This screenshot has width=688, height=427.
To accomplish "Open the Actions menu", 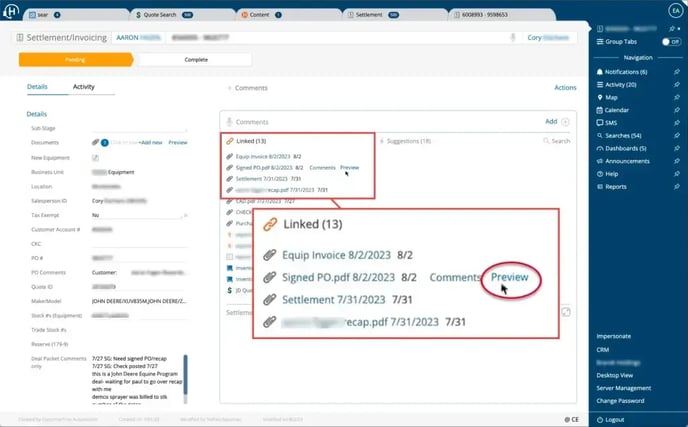I will [x=565, y=88].
